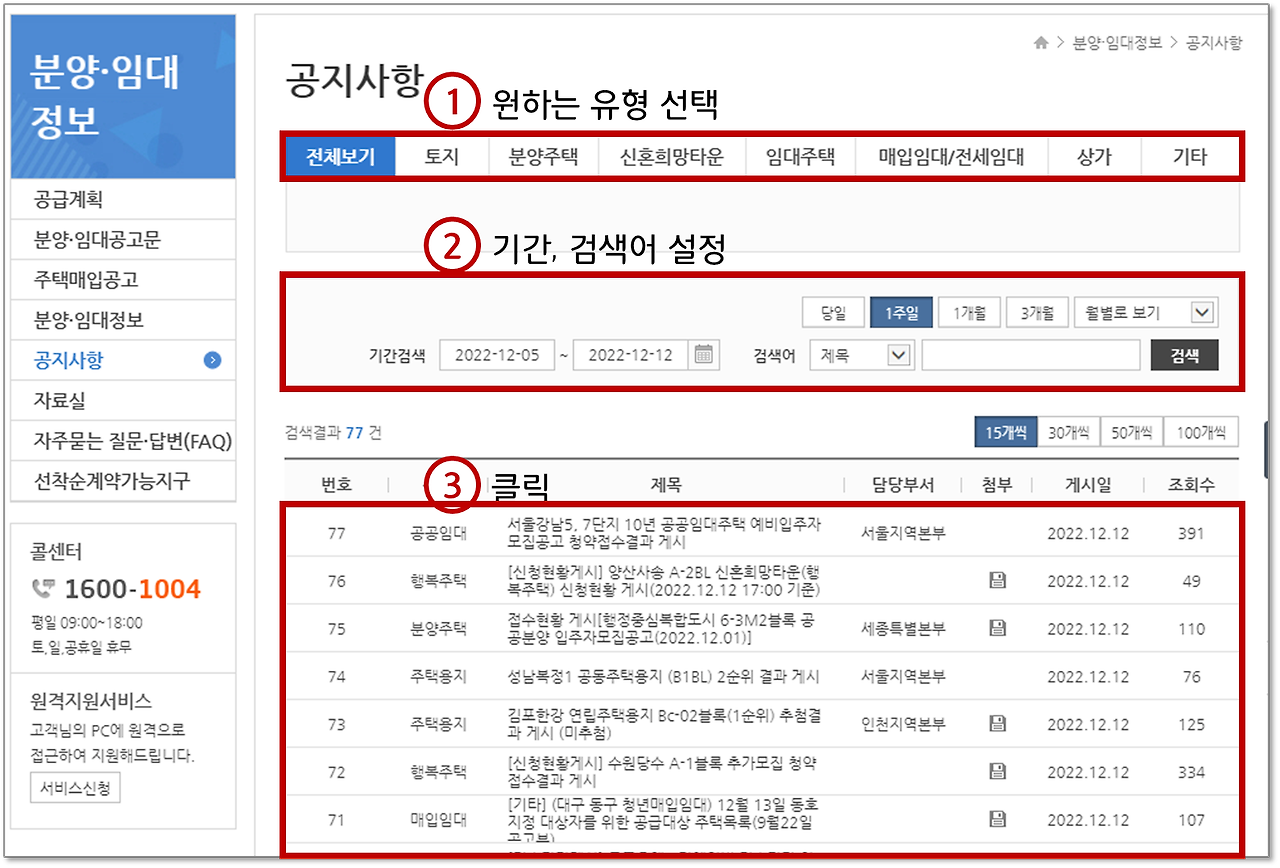Click the home icon in the breadcrumb
Viewport: 1280px width, 868px height.
pos(1039,42)
